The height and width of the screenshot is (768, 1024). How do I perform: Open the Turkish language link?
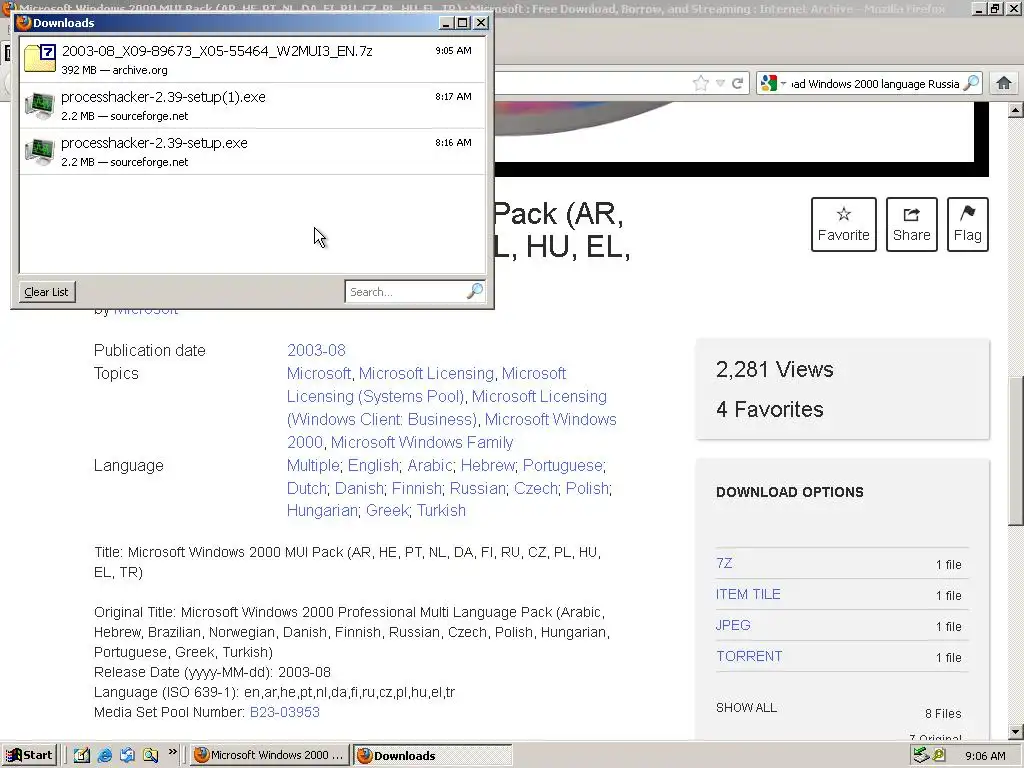coord(441,510)
